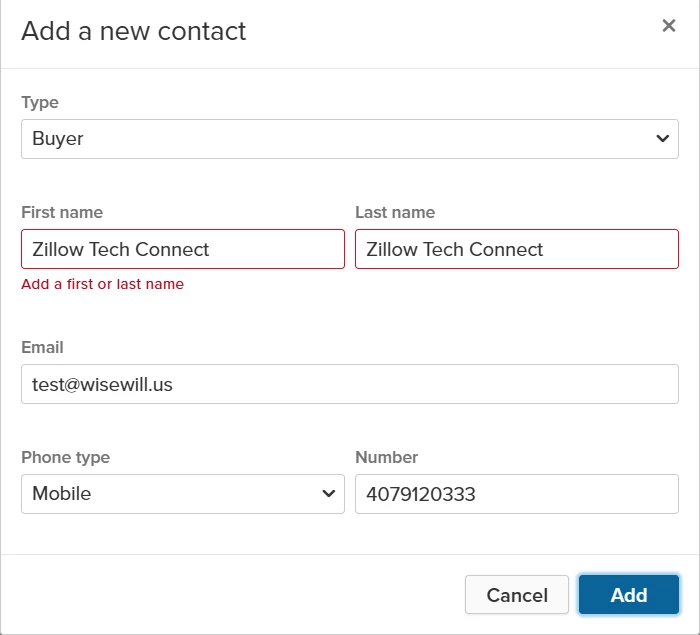
Task: Click the Phone type label
Action: click(x=66, y=457)
